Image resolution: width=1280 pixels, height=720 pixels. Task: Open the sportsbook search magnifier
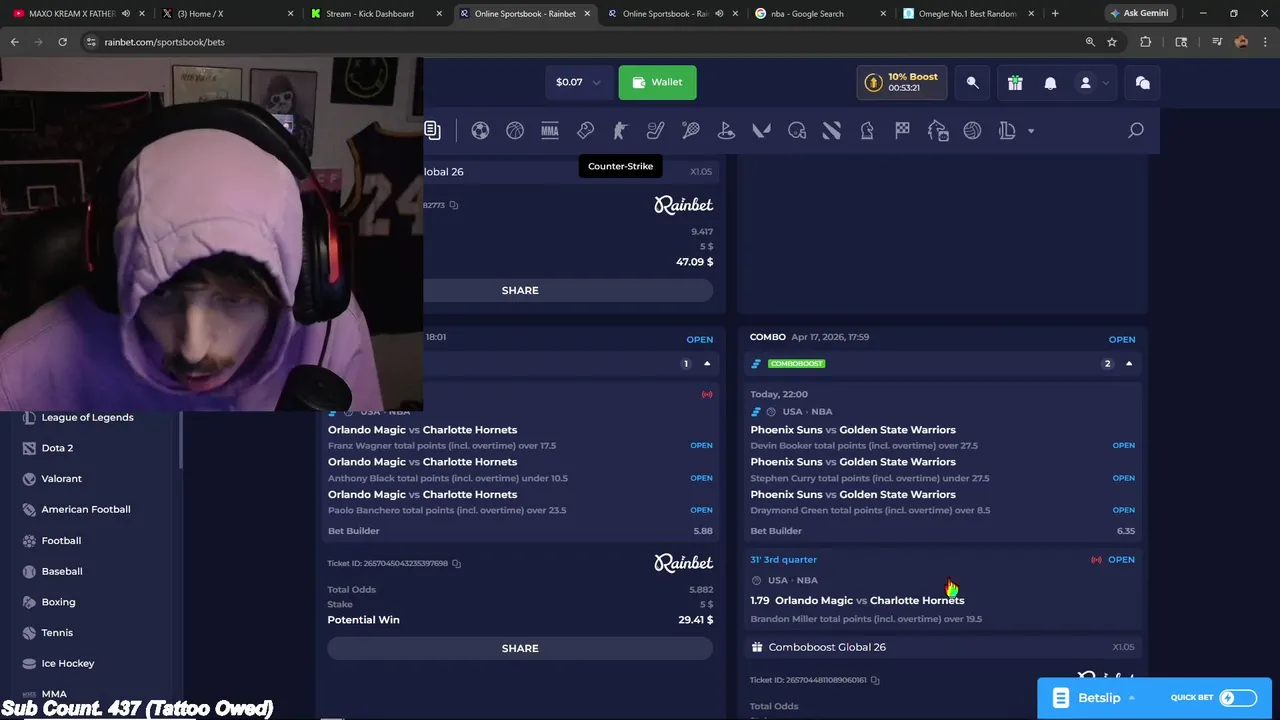coord(1136,130)
